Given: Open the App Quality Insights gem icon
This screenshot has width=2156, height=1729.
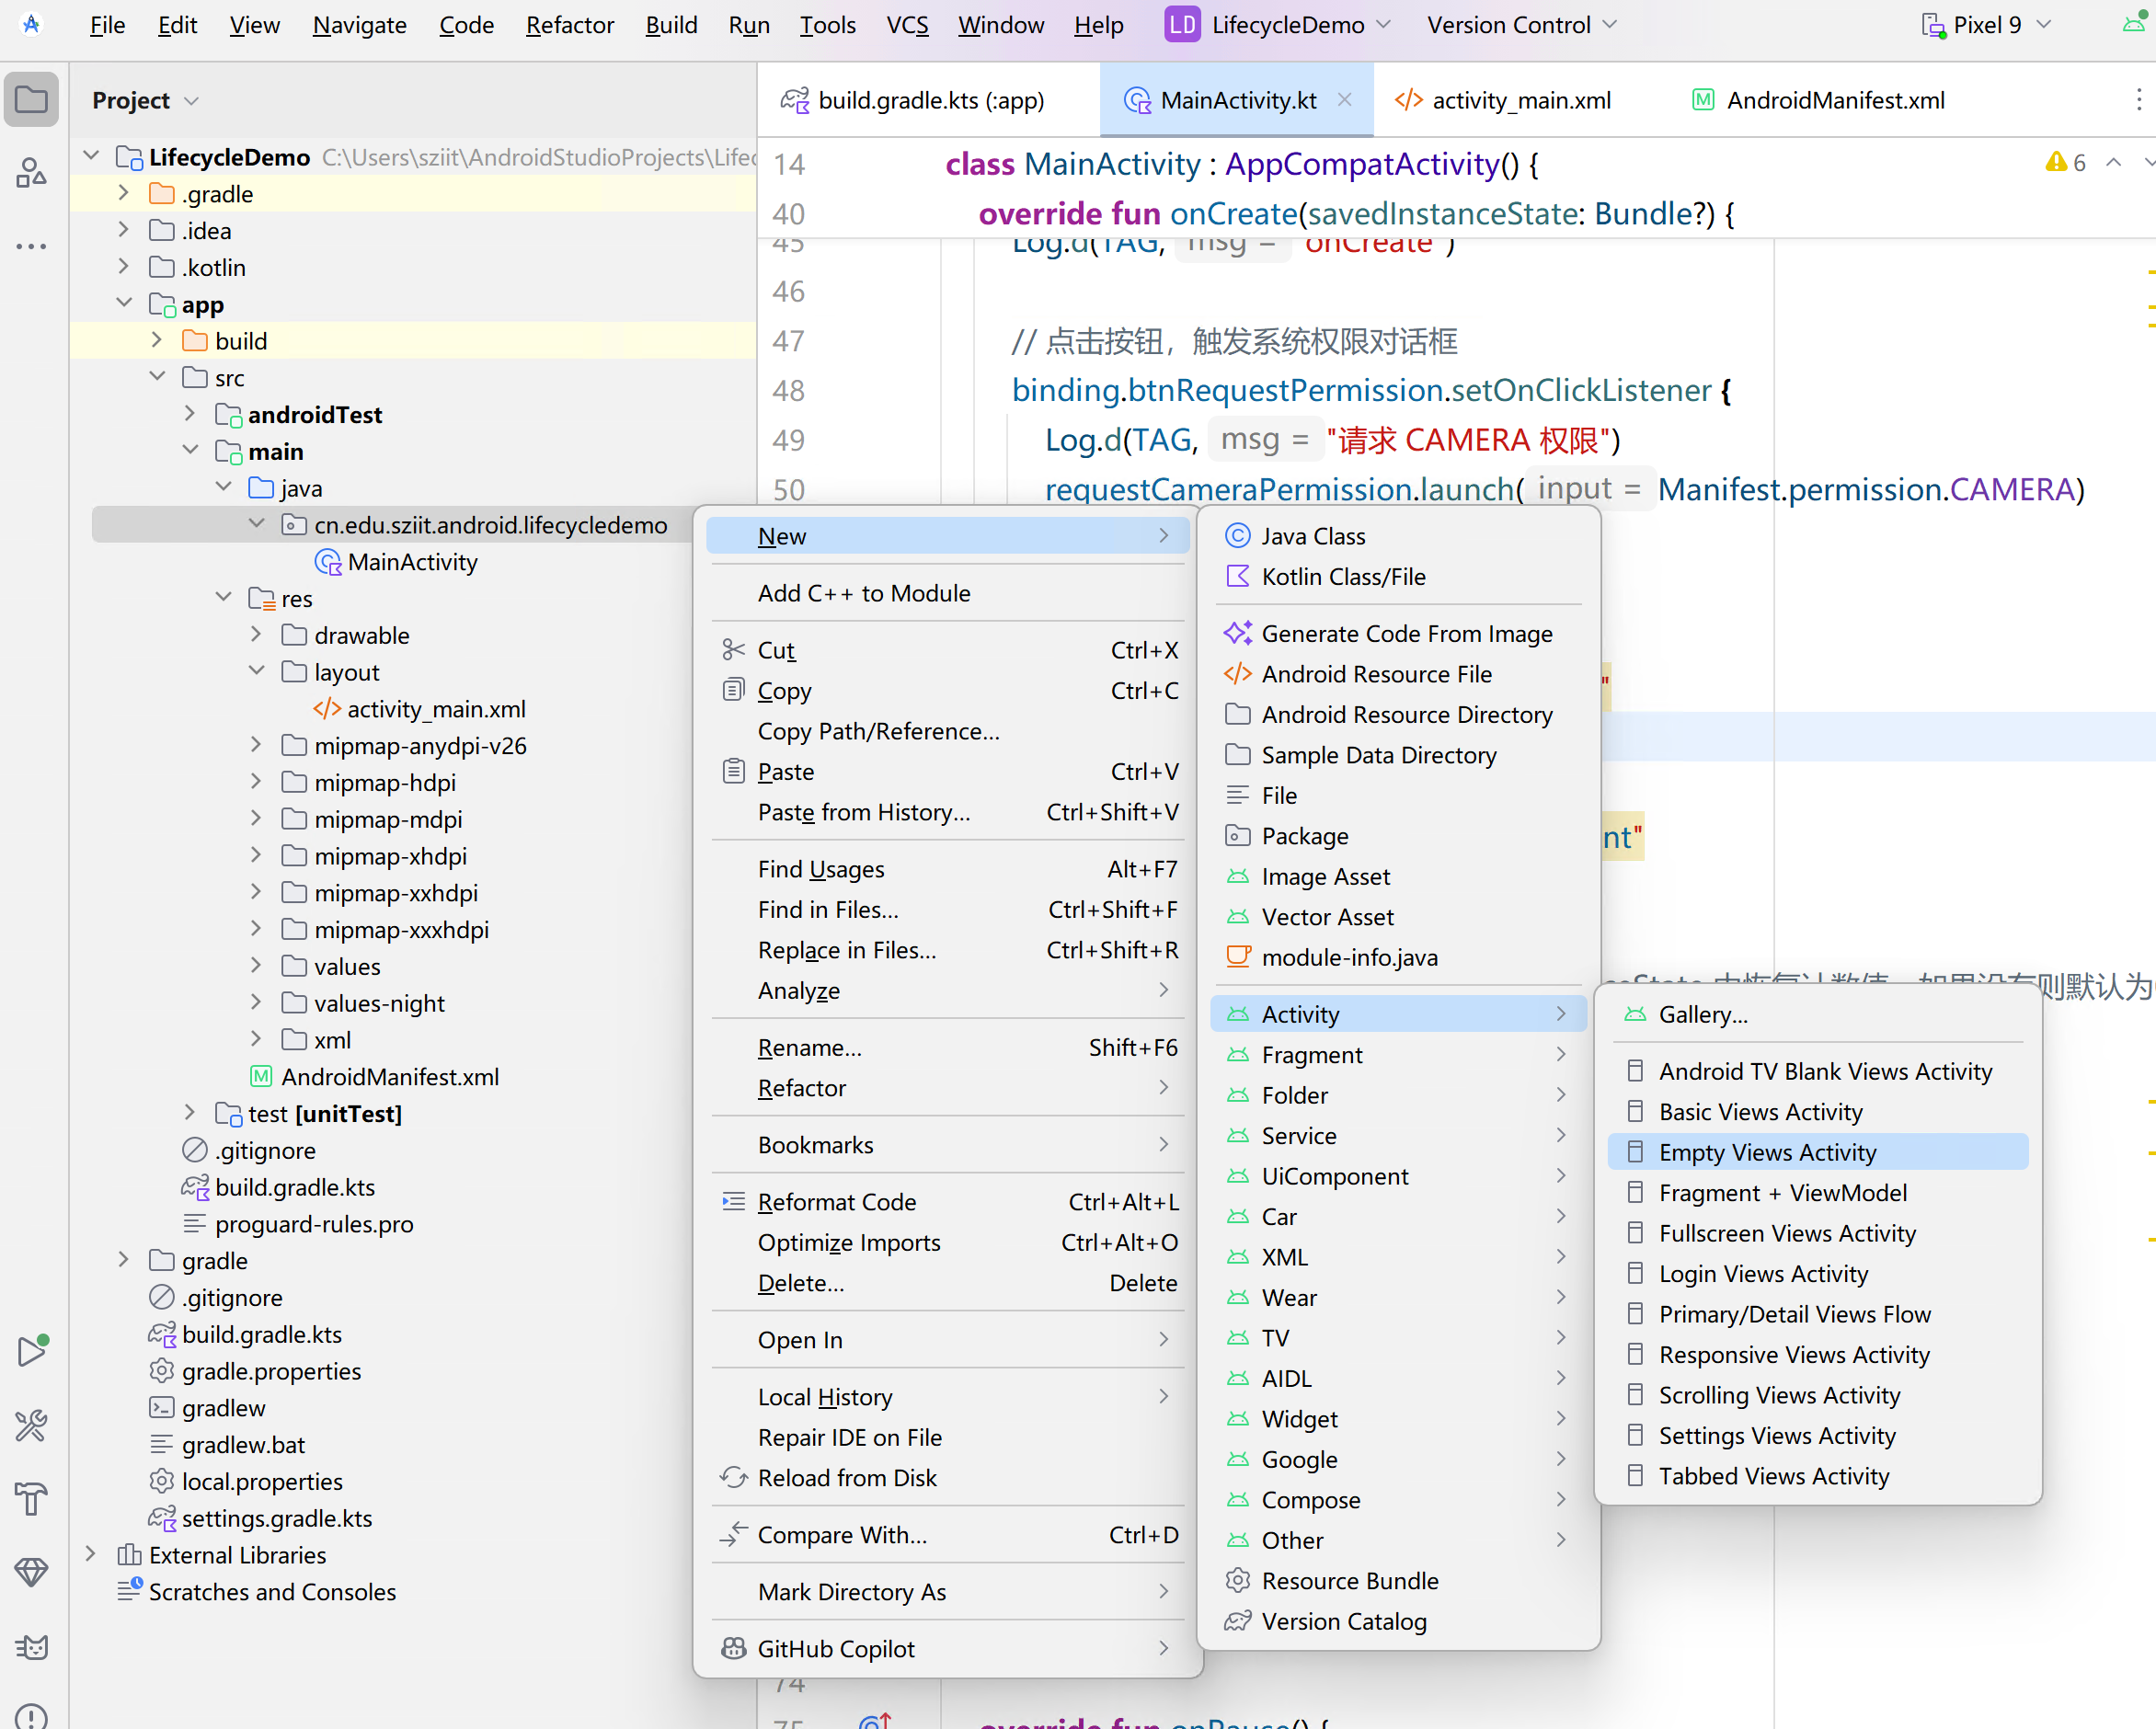Looking at the screenshot, I should [31, 1573].
